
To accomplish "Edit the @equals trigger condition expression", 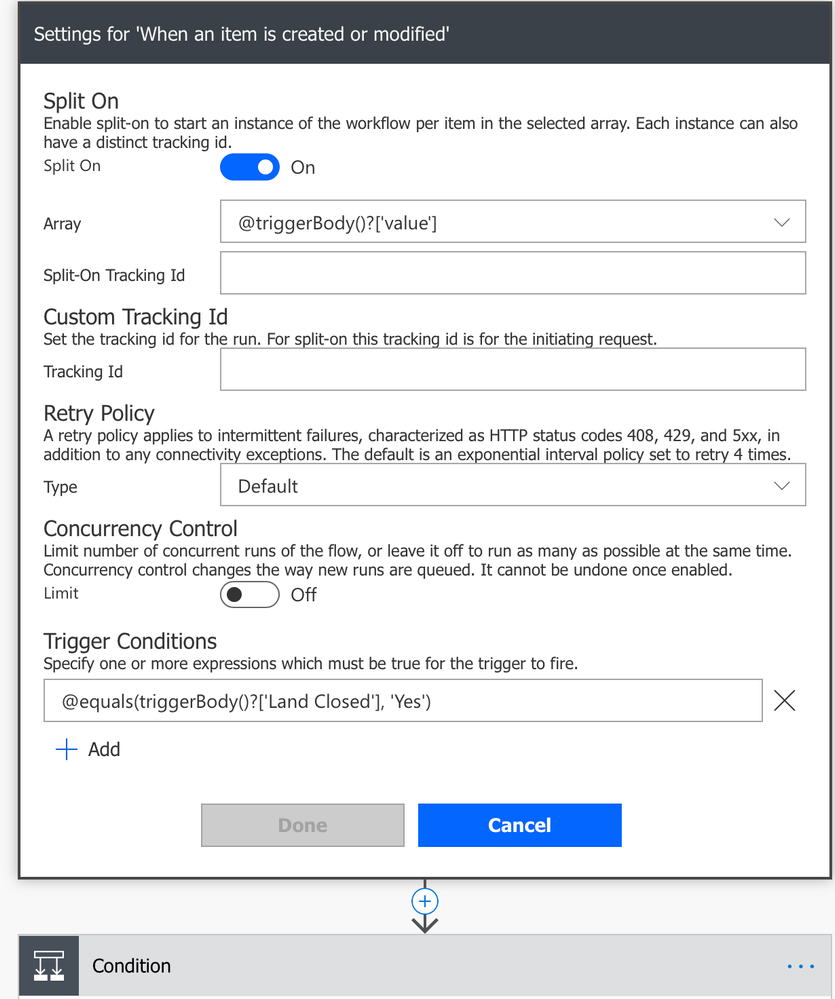I will pos(400,700).
